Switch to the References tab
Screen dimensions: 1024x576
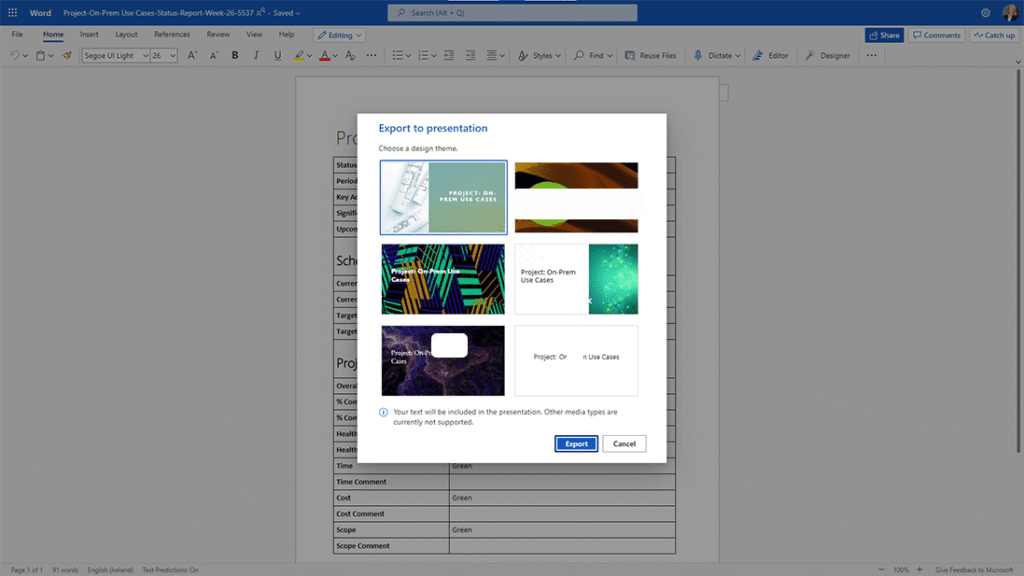[172, 34]
